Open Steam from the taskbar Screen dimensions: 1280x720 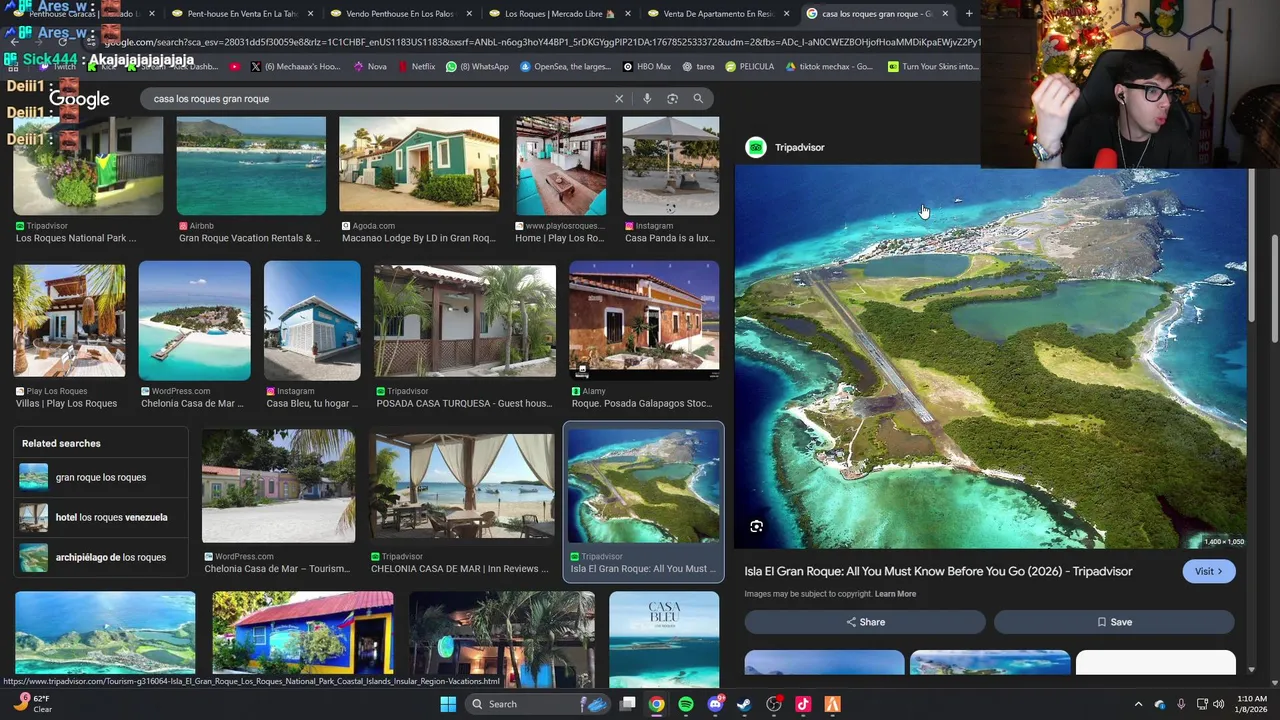pyautogui.click(x=744, y=704)
